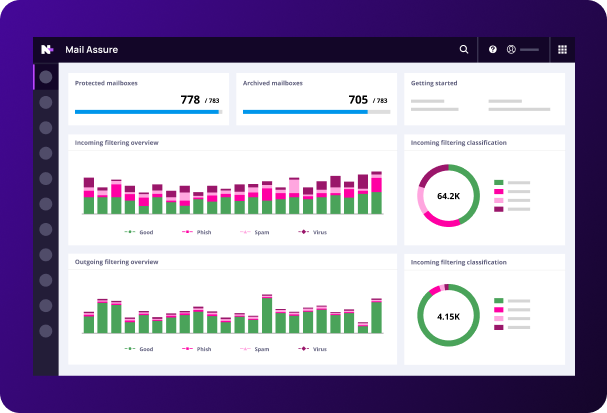Select the tenth sidebar circle icon
The width and height of the screenshot is (607, 413).
46,306
